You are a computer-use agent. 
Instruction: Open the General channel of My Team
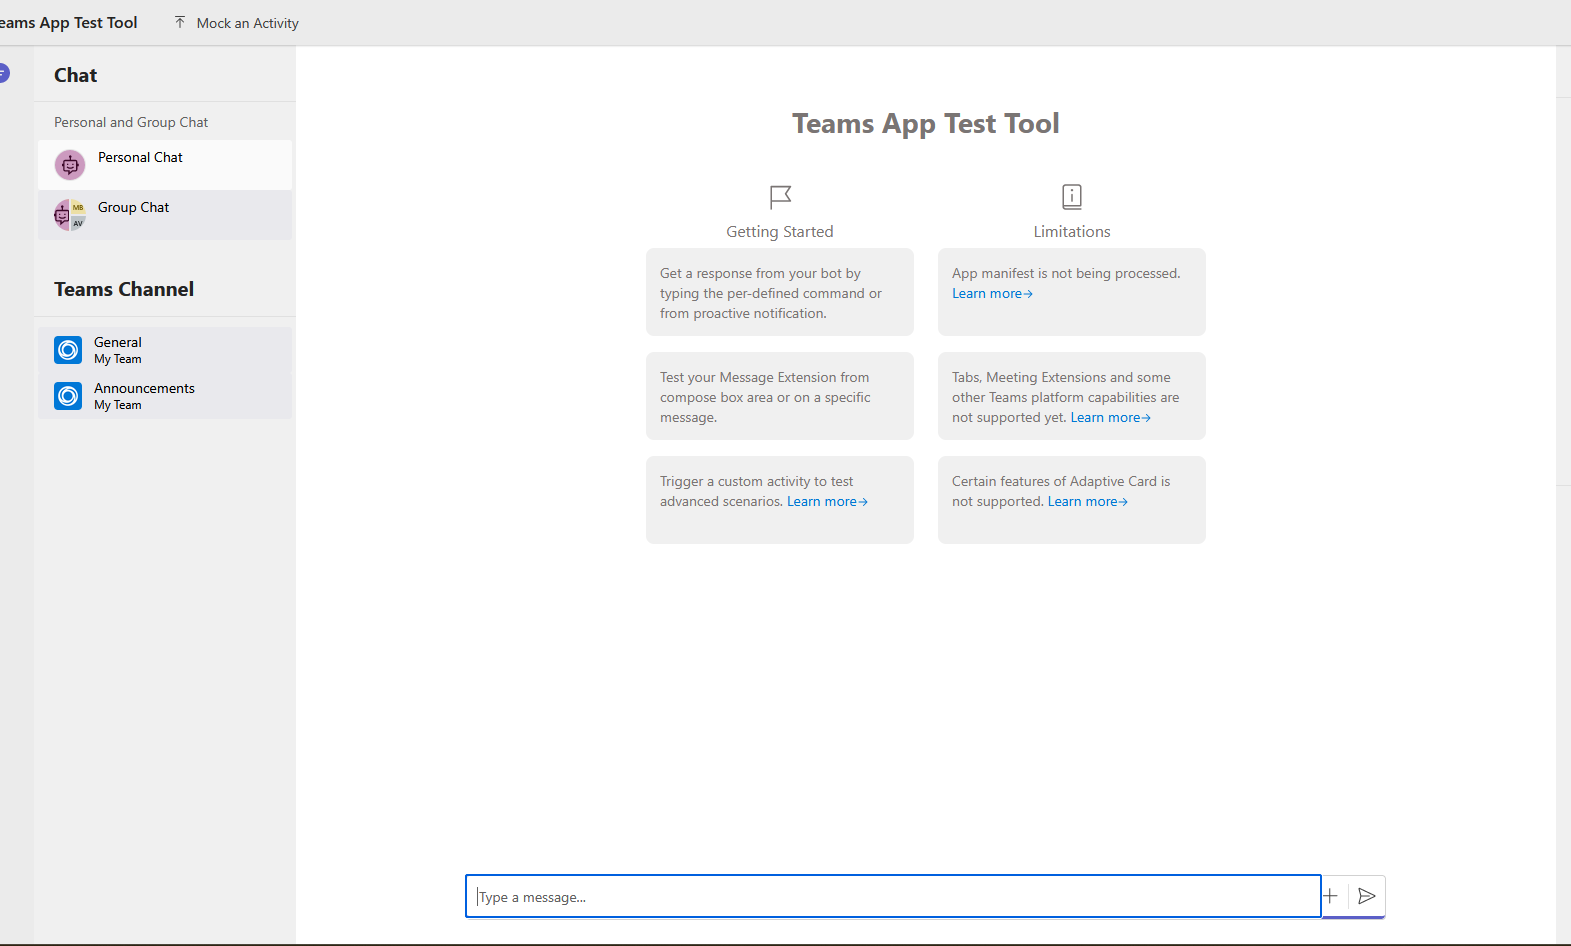pyautogui.click(x=165, y=350)
